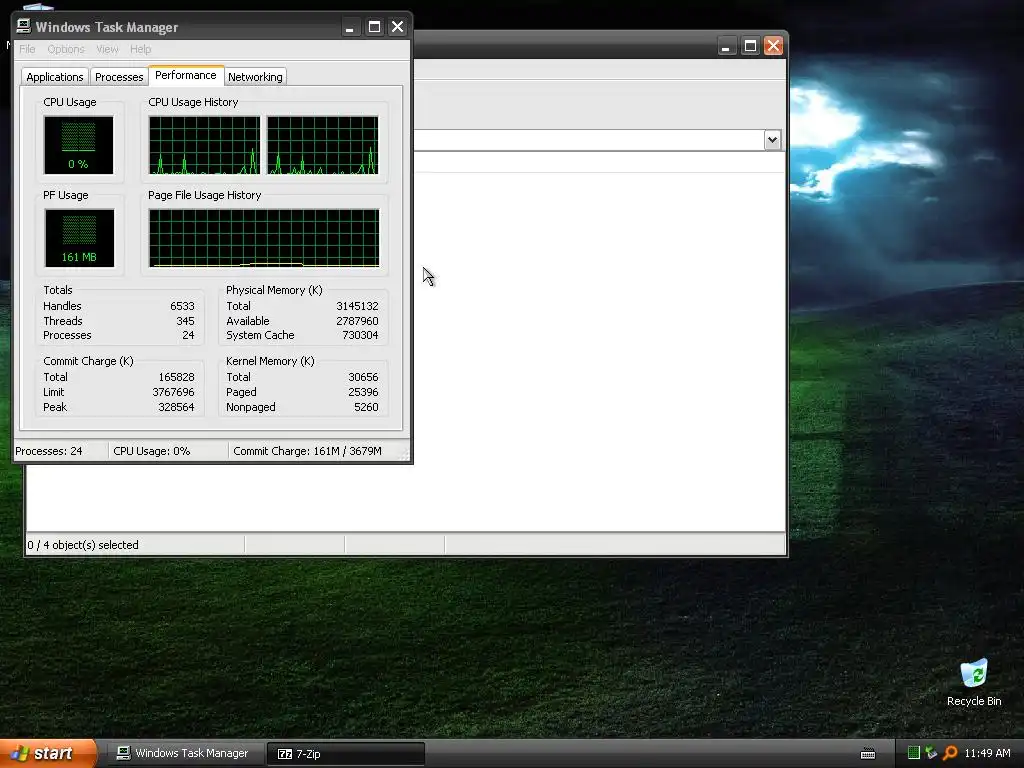Click Commit Charge Limit 3767696

click(174, 392)
